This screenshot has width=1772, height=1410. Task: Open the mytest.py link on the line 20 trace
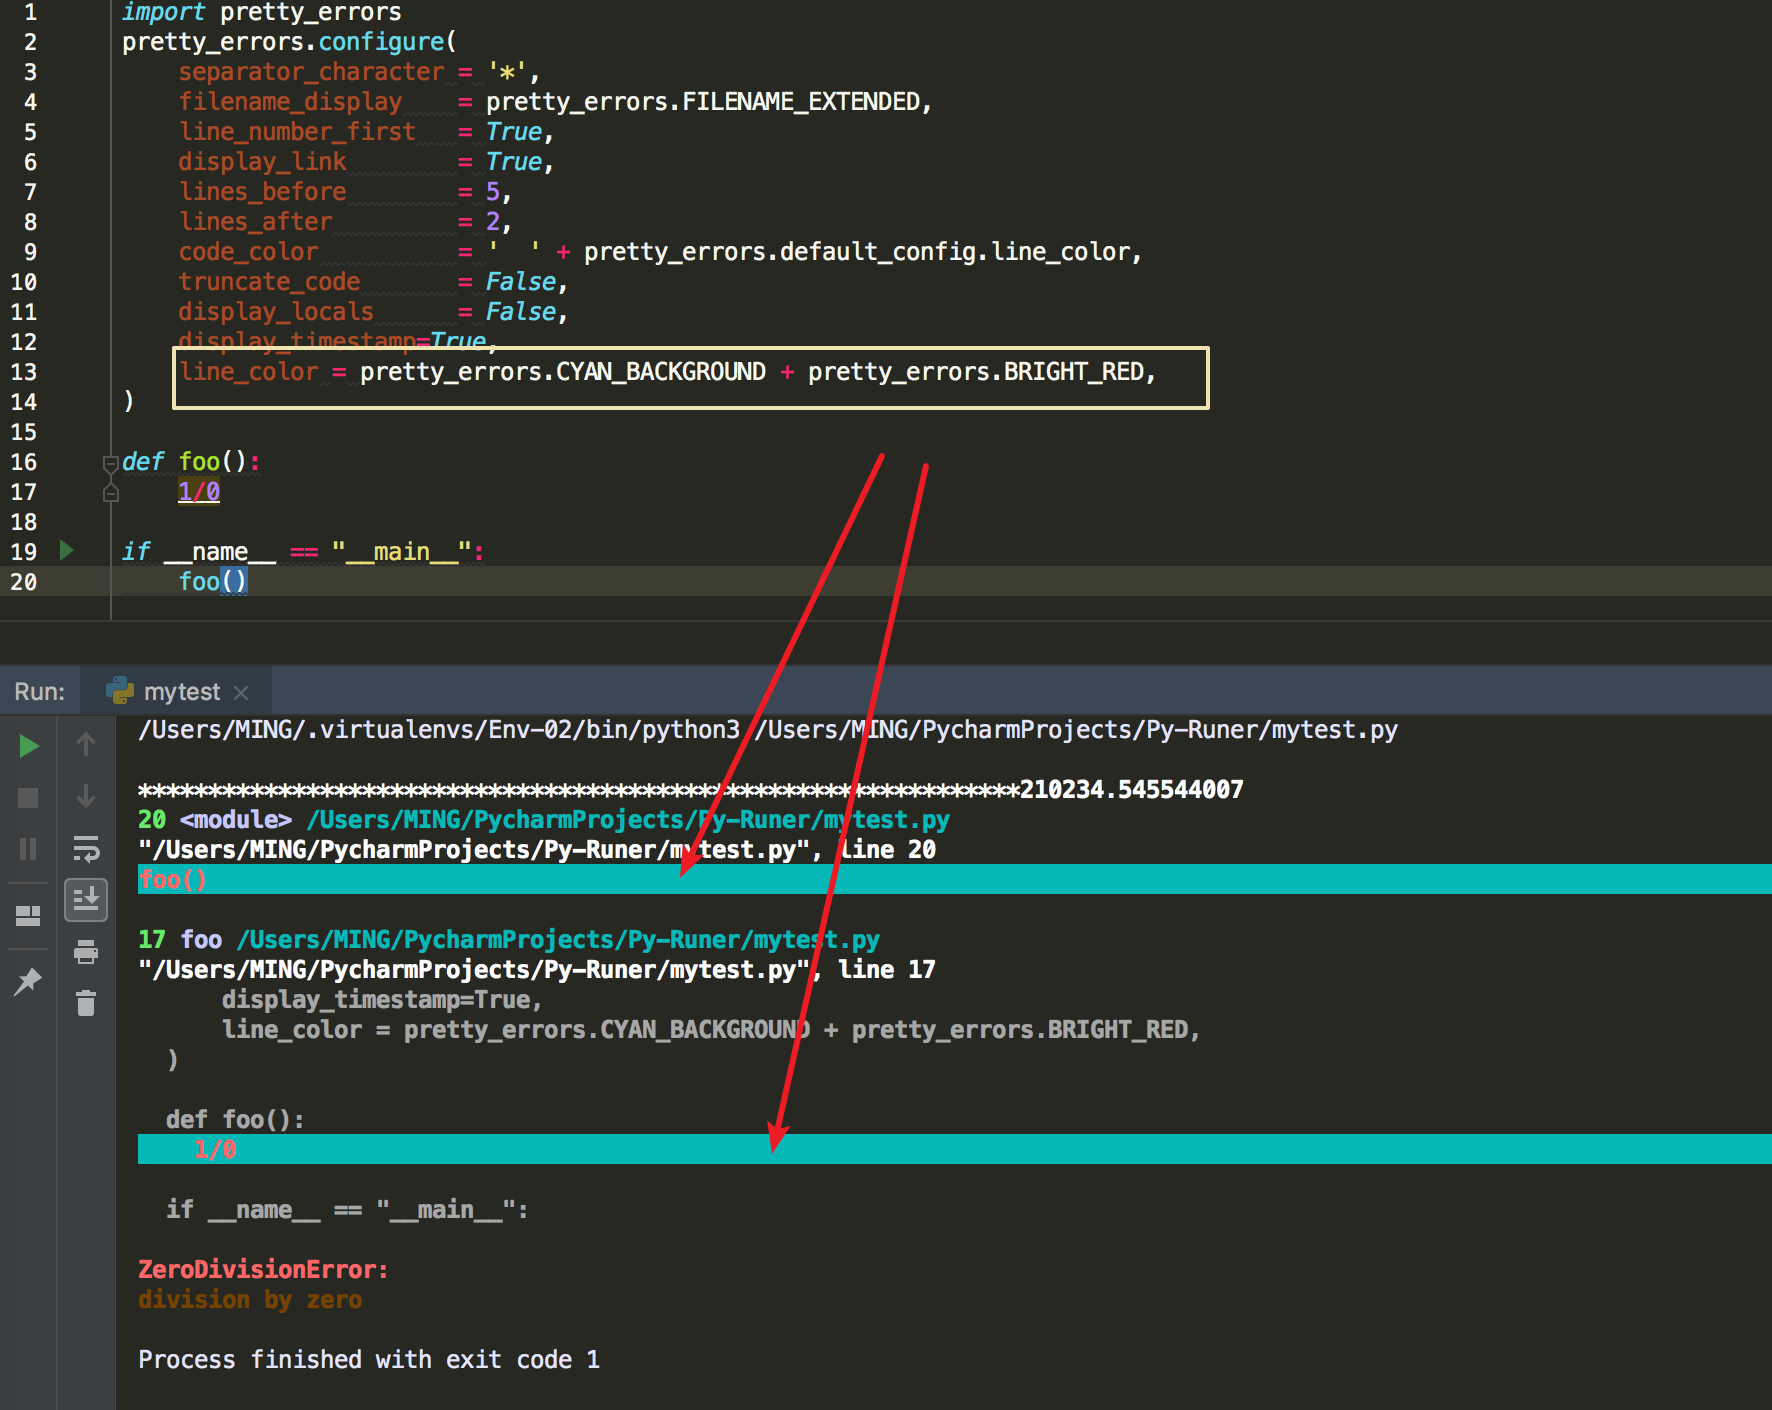(627, 820)
